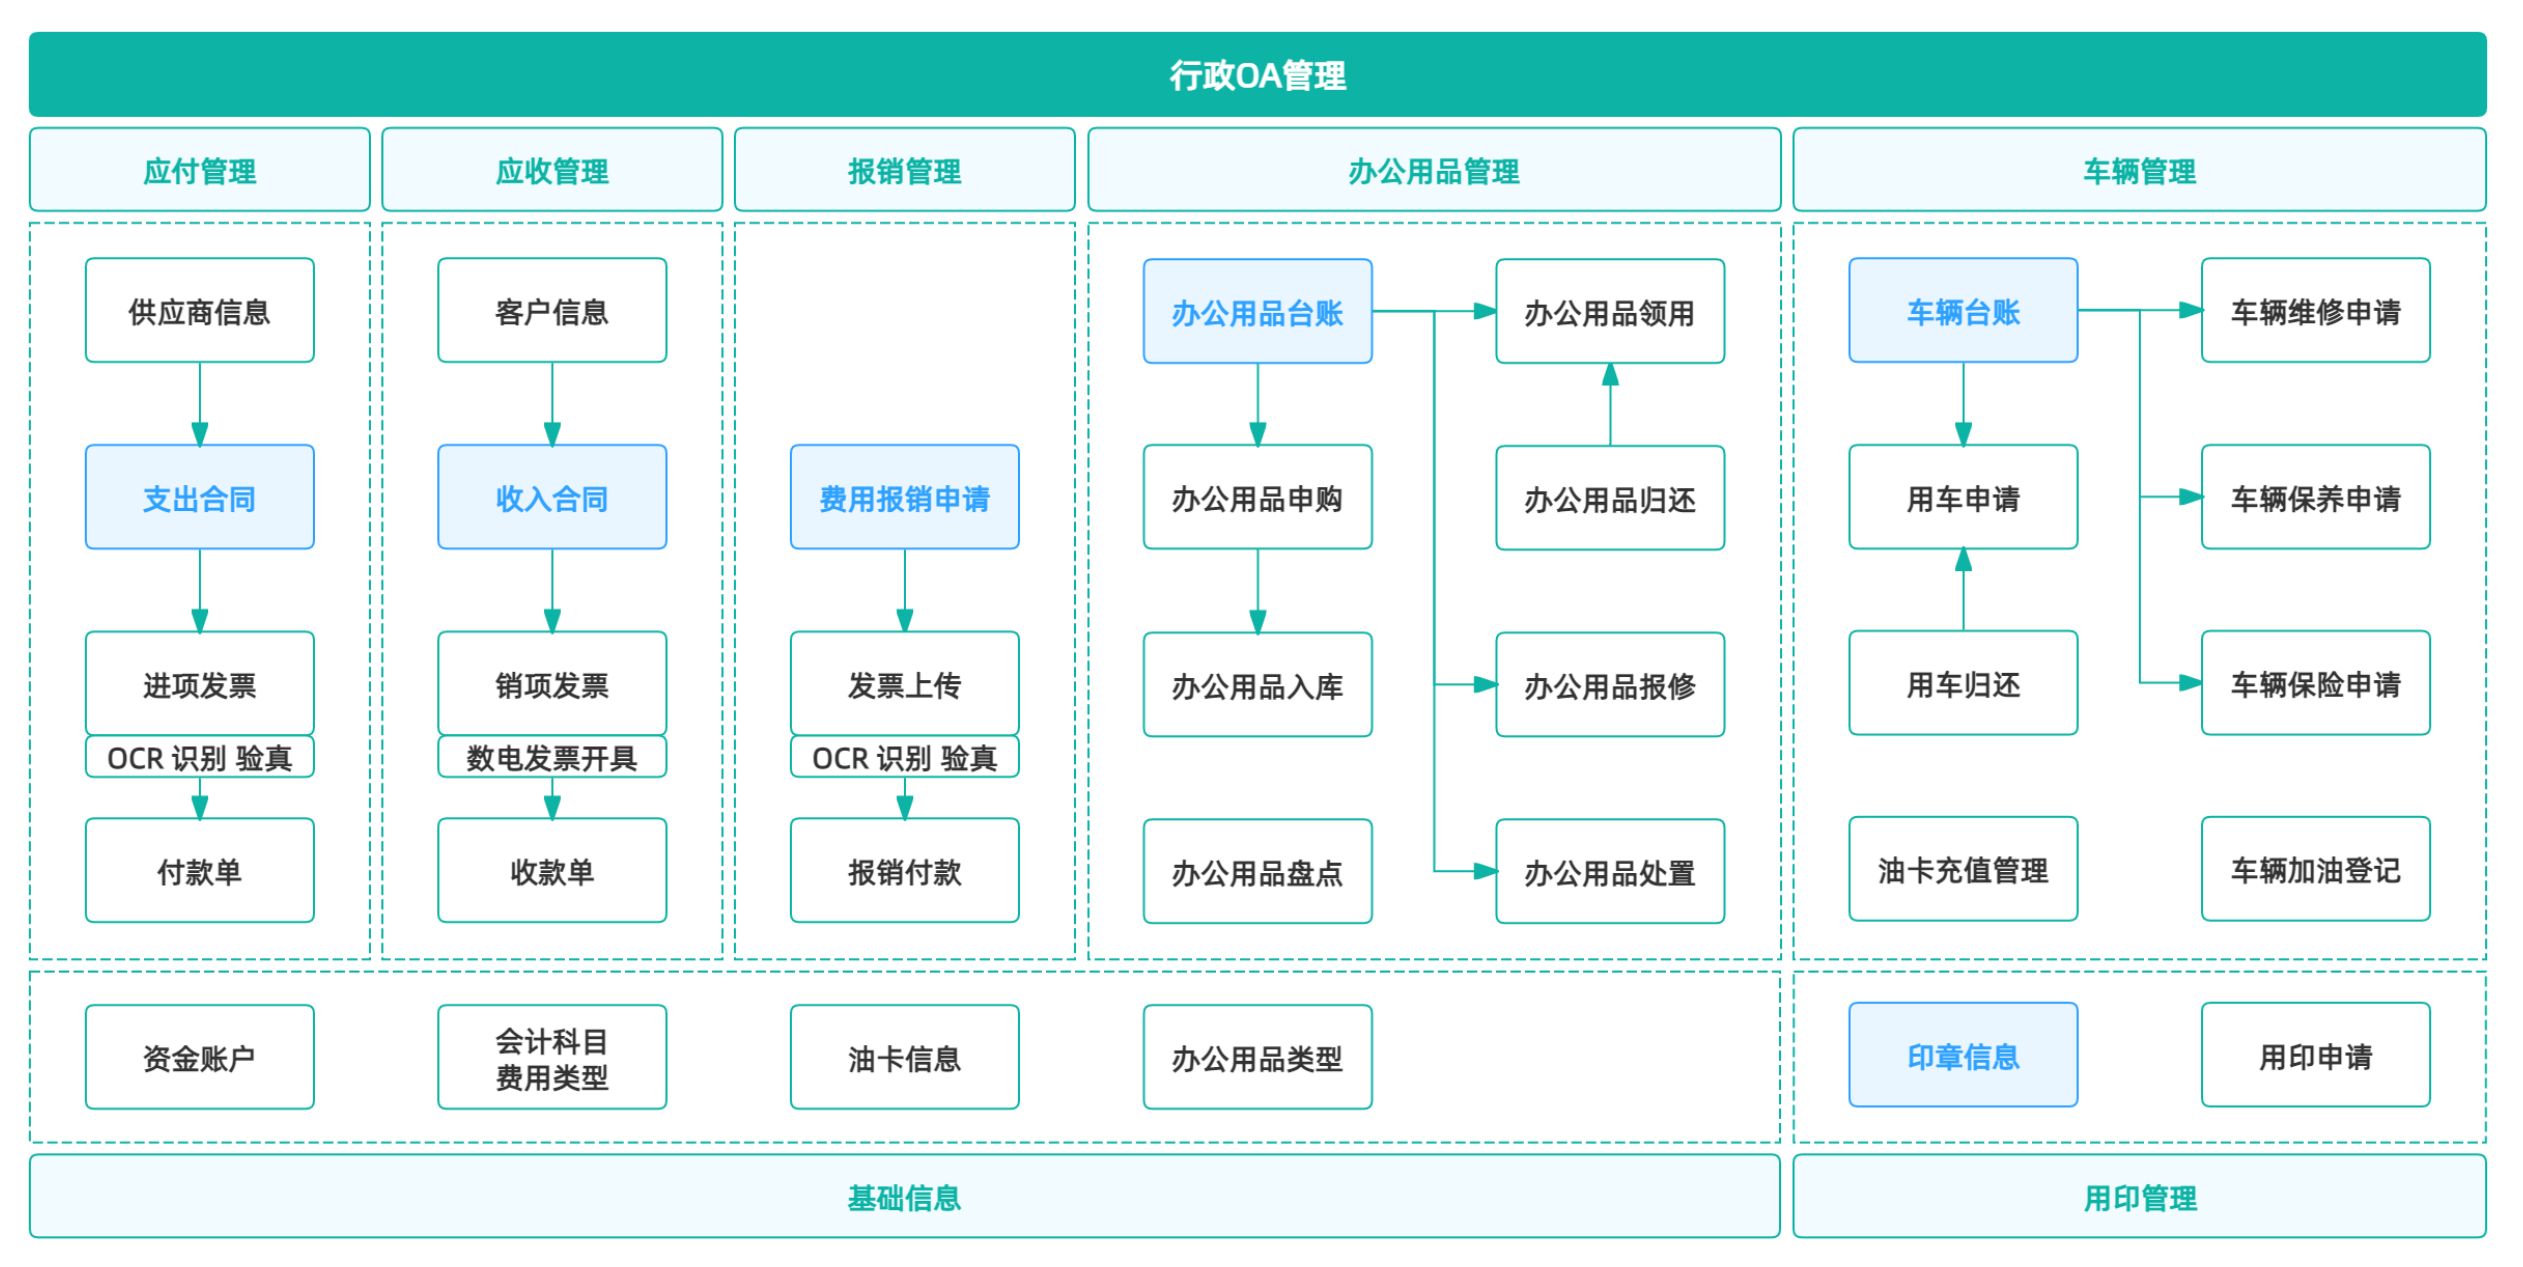Select the 办公用品台账 node
Image resolution: width=2523 pixels, height=1267 pixels.
click(x=1257, y=312)
